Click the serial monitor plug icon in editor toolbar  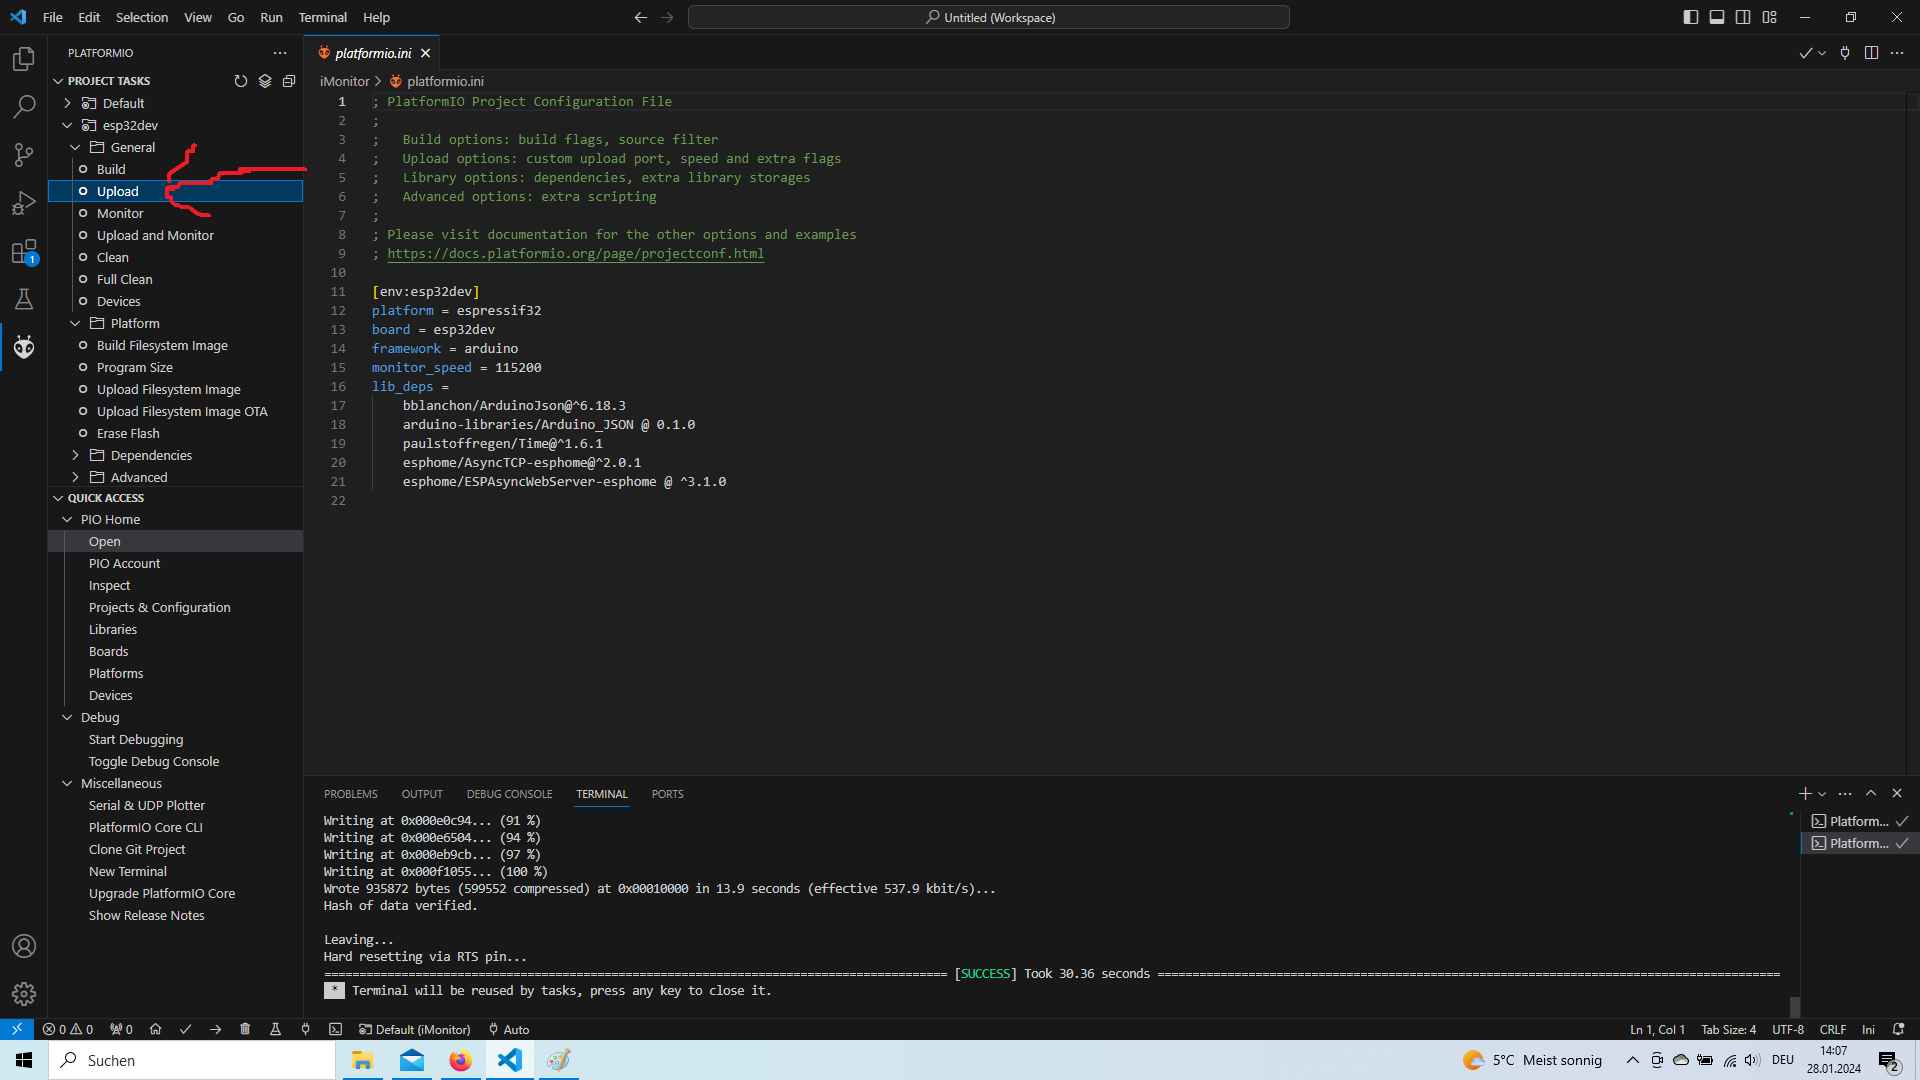click(x=1845, y=53)
